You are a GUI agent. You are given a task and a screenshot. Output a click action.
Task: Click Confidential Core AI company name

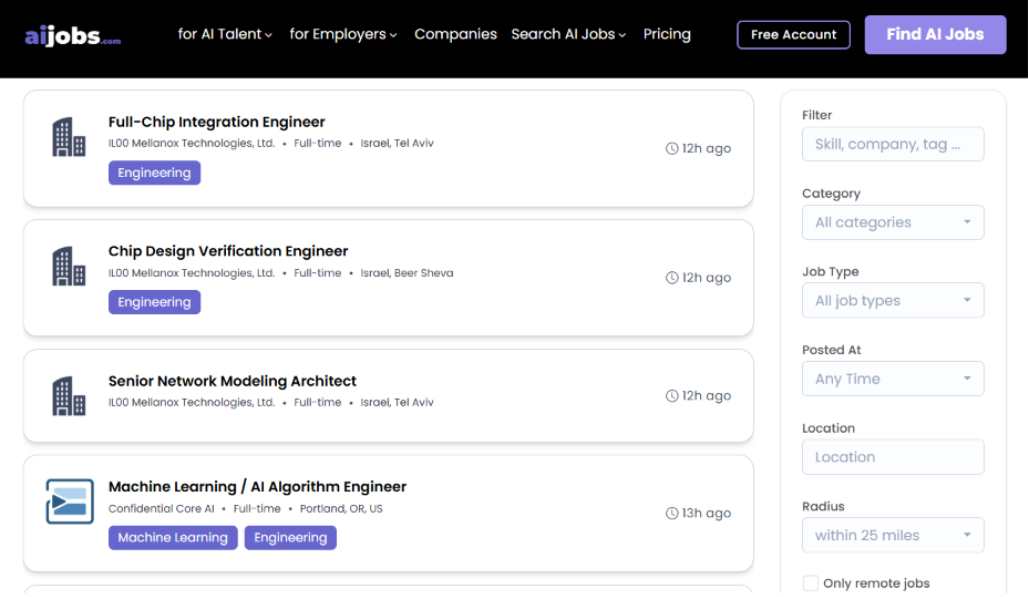tap(161, 509)
